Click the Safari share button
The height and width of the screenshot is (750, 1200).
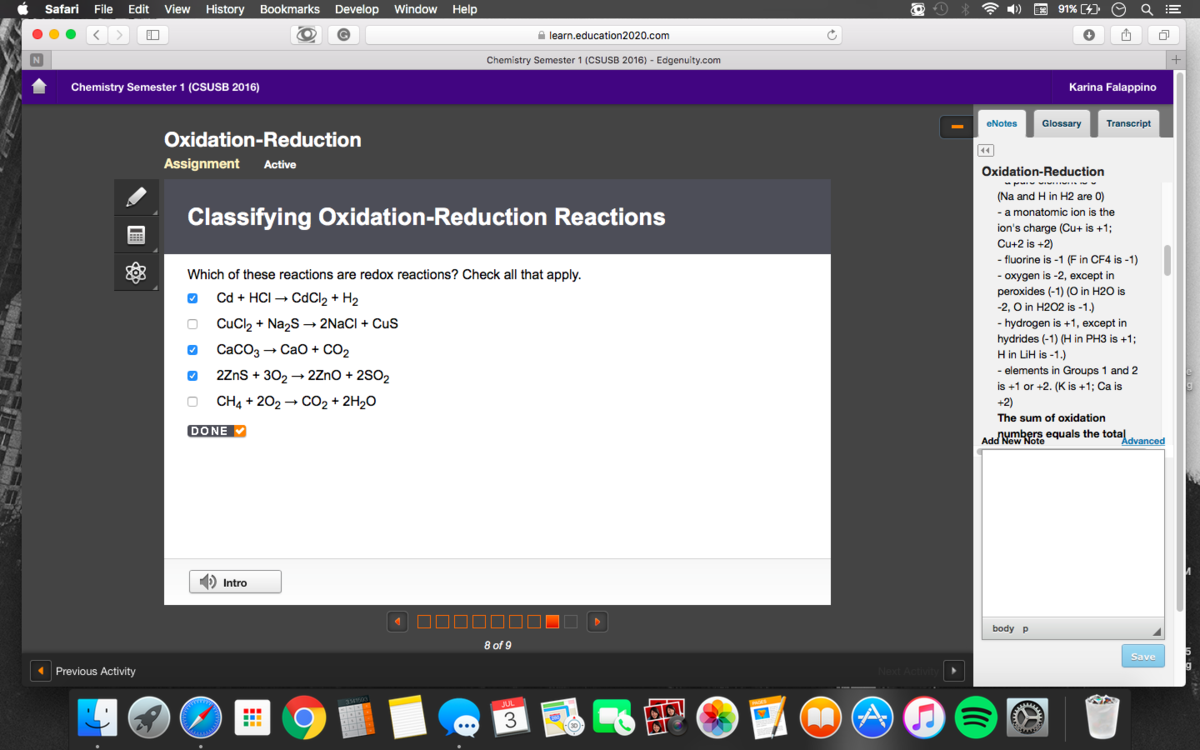point(1126,35)
